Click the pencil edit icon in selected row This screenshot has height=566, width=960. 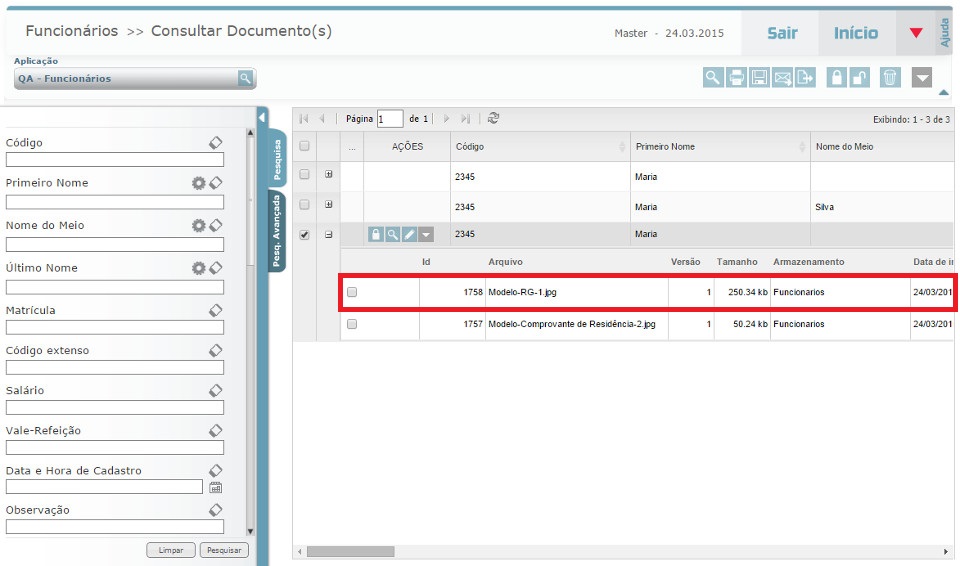coord(409,234)
